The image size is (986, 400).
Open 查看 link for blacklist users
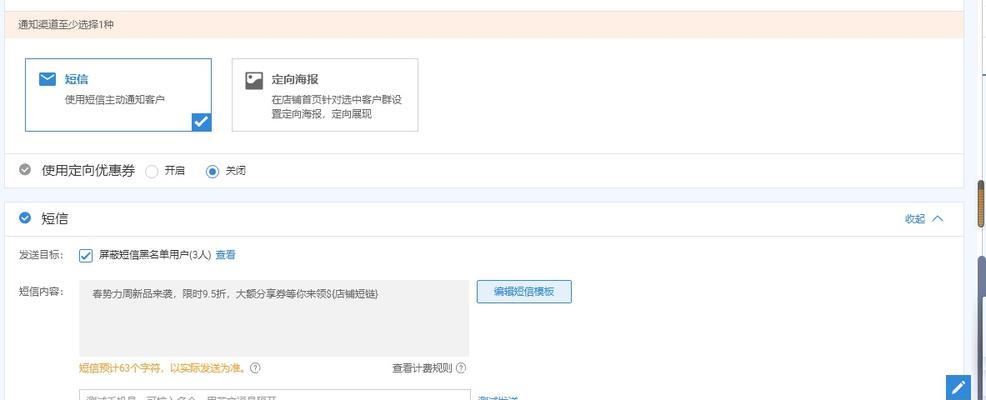tap(226, 255)
